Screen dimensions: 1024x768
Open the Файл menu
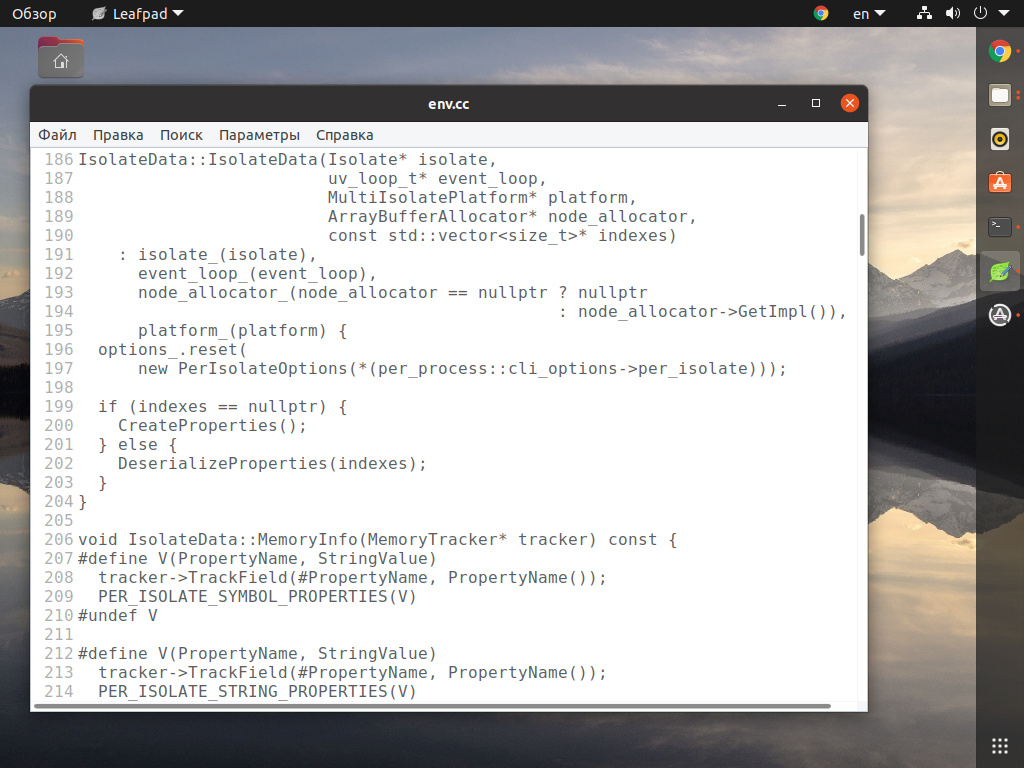click(x=57, y=135)
